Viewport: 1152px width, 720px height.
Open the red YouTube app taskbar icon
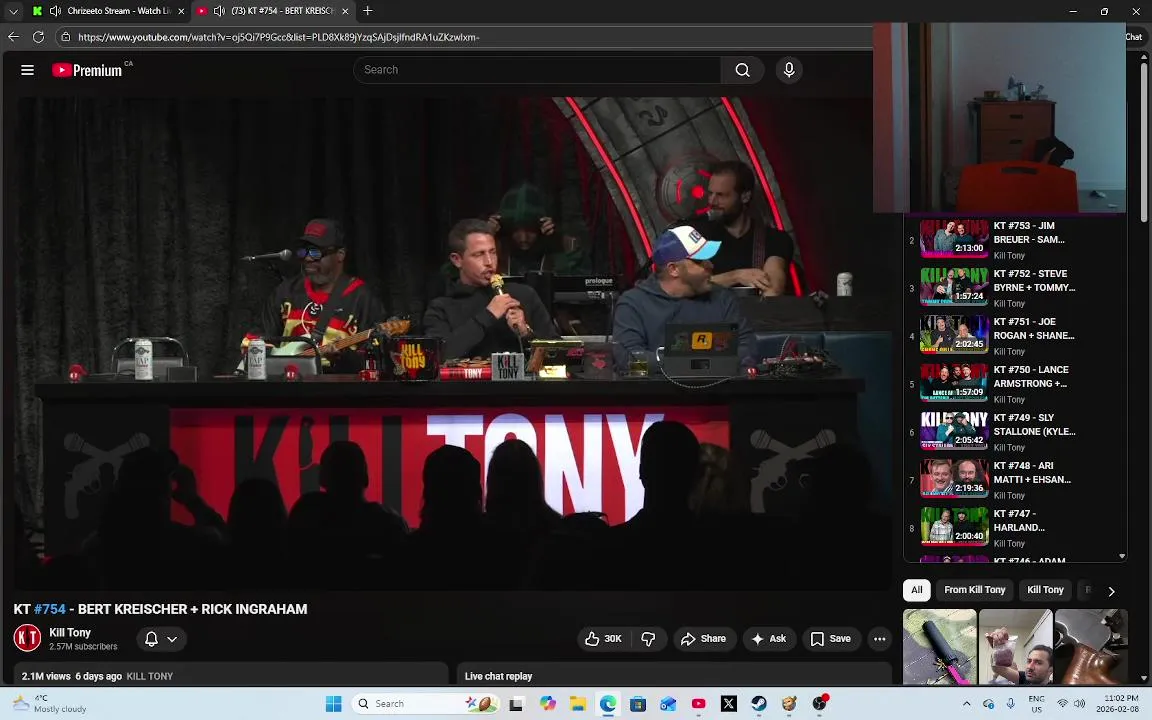coord(698,704)
